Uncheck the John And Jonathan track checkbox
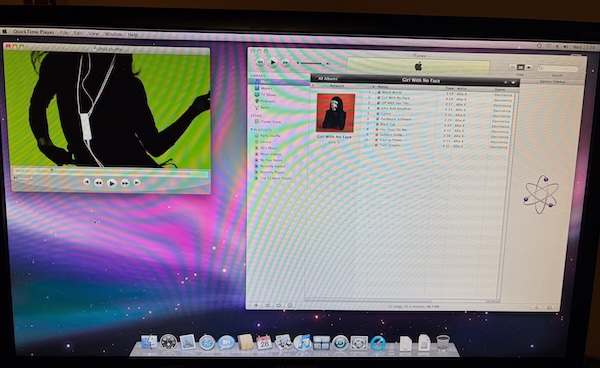The image size is (600, 368). click(378, 108)
